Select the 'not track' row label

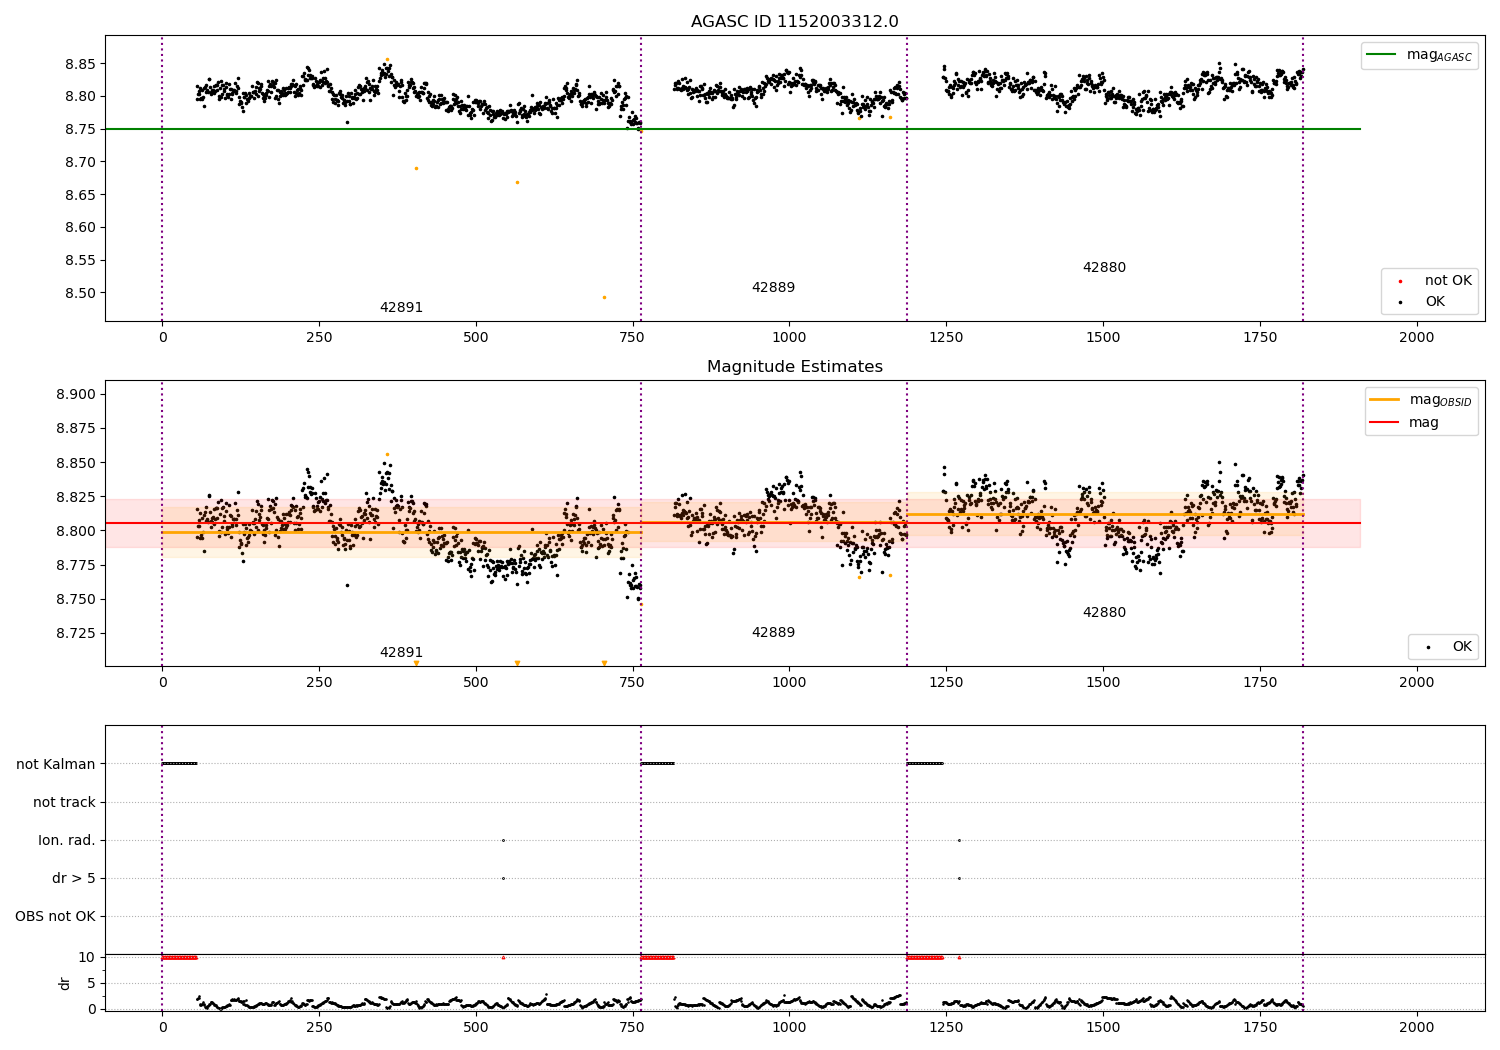[64, 802]
